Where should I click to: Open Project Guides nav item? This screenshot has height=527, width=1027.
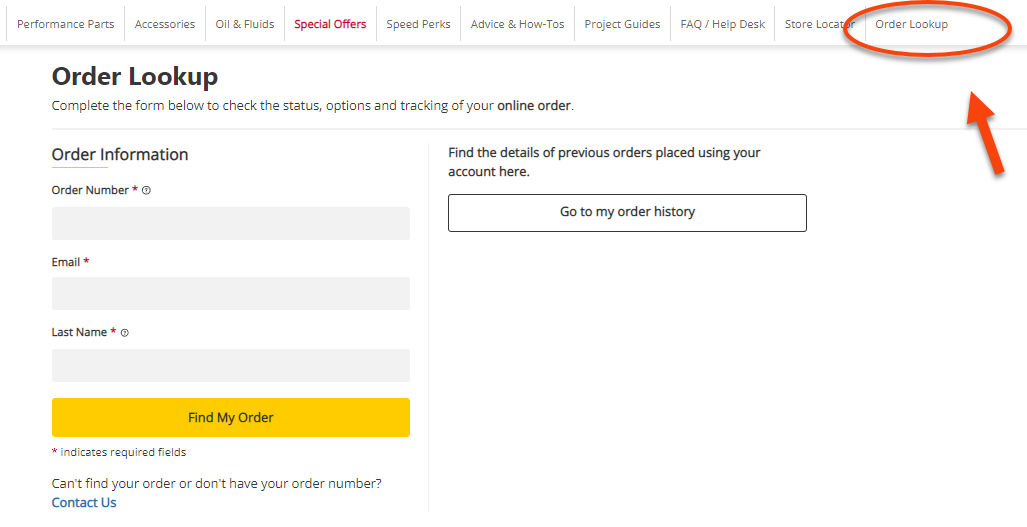(x=622, y=24)
